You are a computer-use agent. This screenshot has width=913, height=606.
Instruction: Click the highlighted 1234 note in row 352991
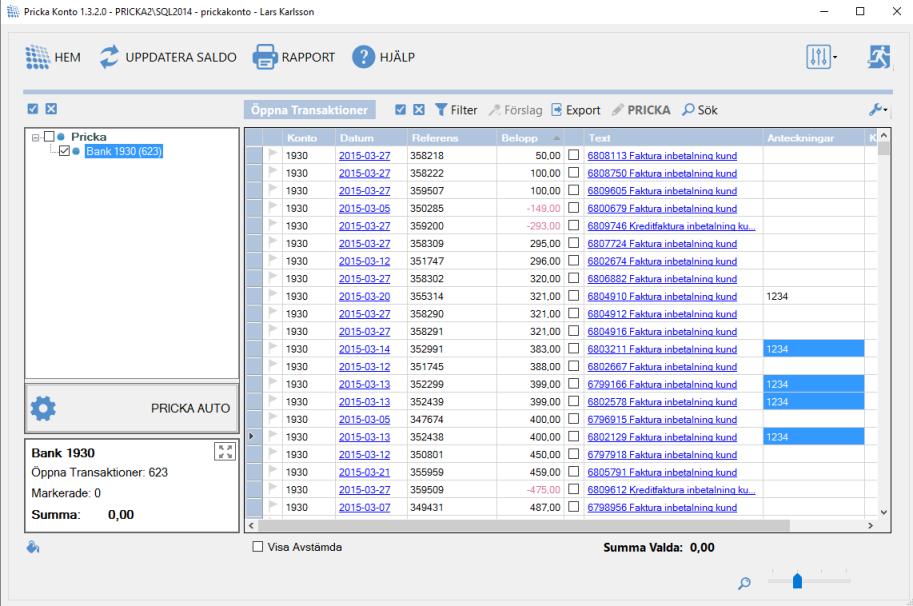(813, 349)
